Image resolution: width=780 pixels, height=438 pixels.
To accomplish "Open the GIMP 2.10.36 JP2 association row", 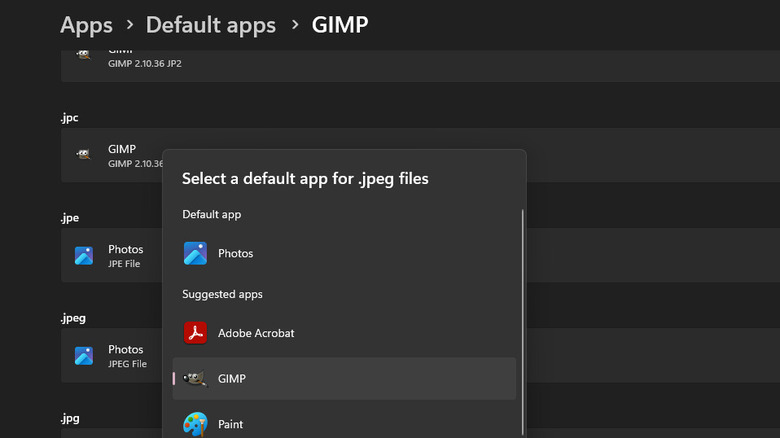I will pyautogui.click(x=420, y=65).
